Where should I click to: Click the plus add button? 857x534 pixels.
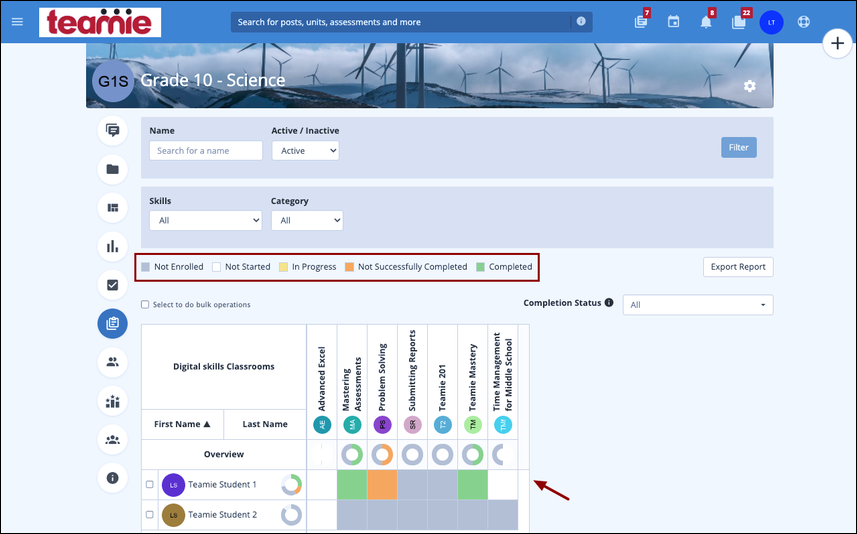(837, 43)
